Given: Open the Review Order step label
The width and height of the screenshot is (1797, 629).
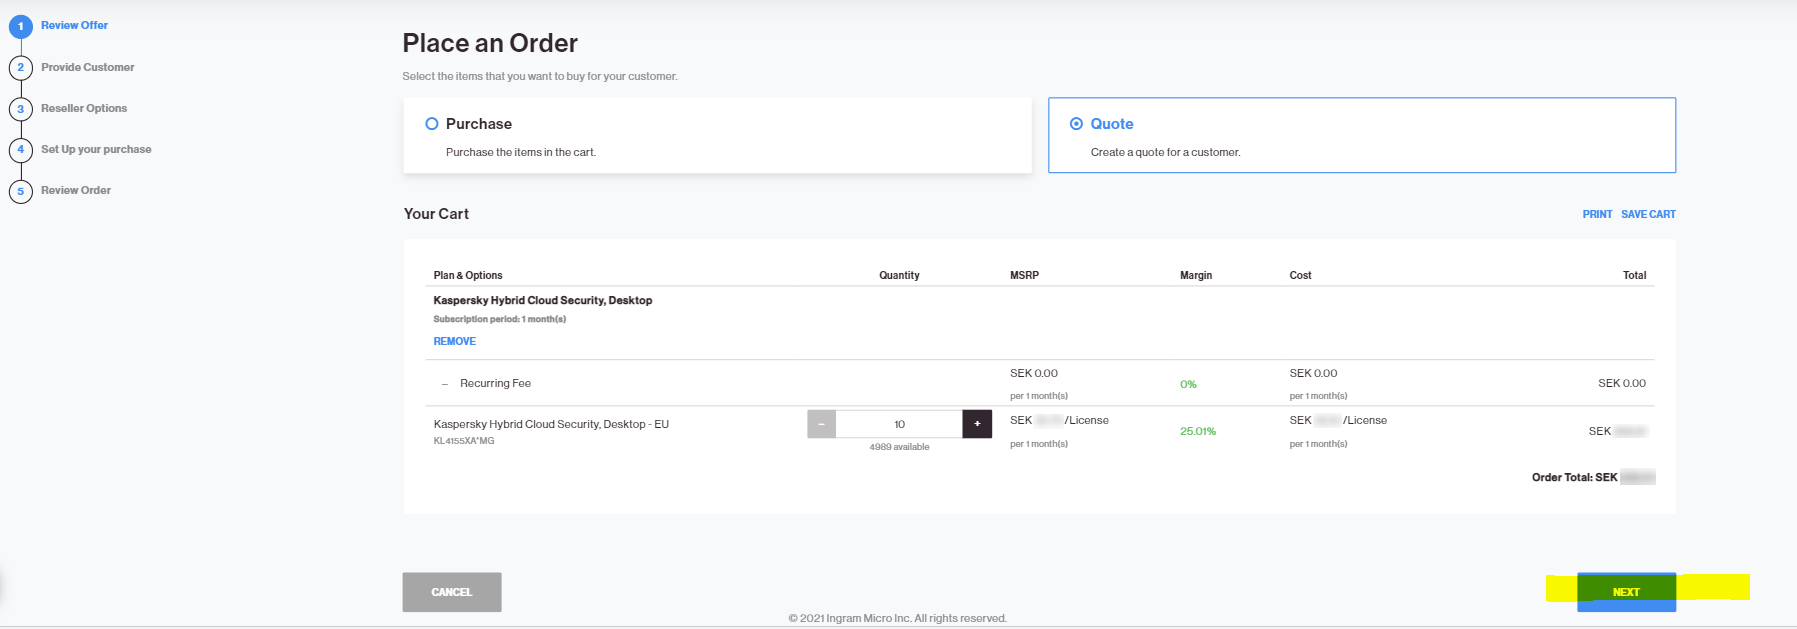Looking at the screenshot, I should point(76,190).
